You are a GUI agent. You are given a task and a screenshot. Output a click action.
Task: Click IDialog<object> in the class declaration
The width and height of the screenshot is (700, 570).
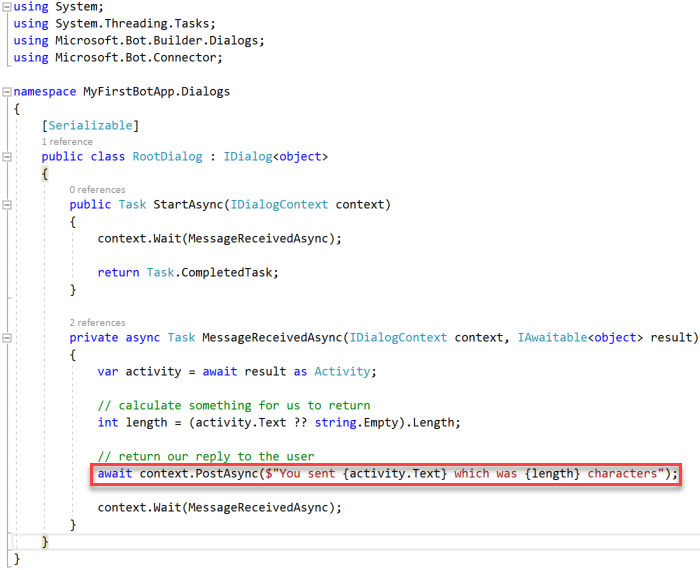[x=275, y=157]
